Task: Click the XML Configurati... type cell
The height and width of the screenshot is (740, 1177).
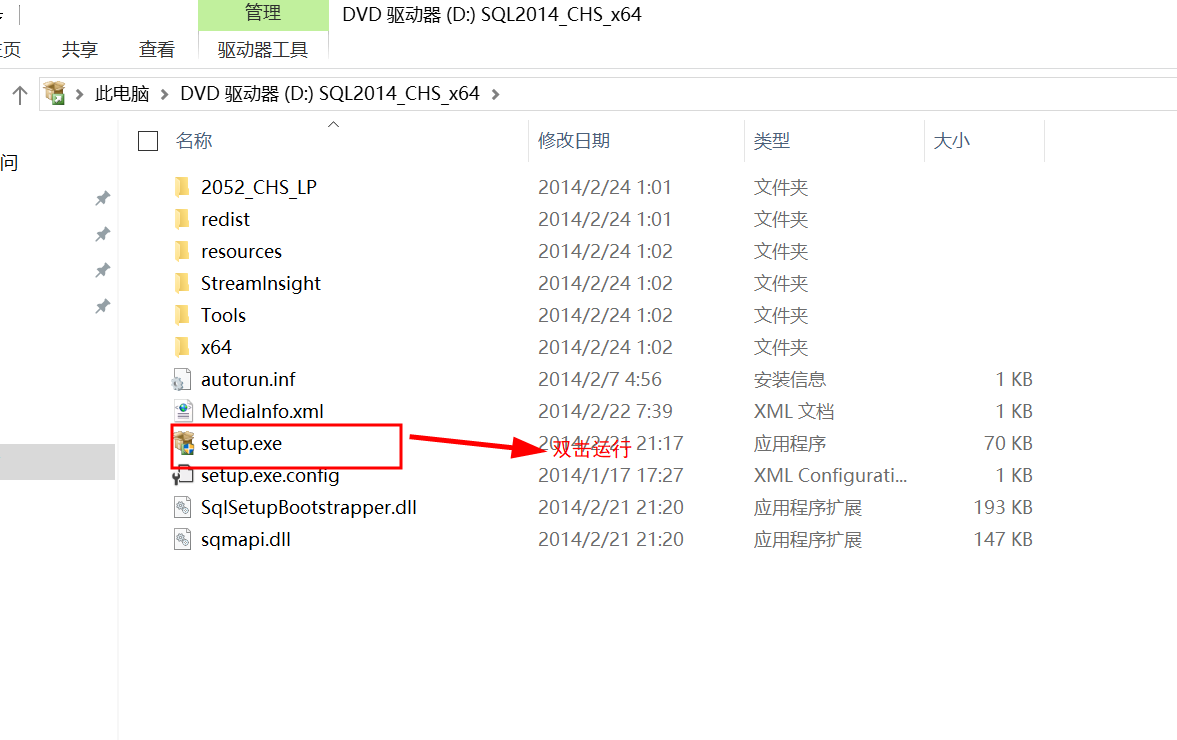Action: [x=830, y=476]
